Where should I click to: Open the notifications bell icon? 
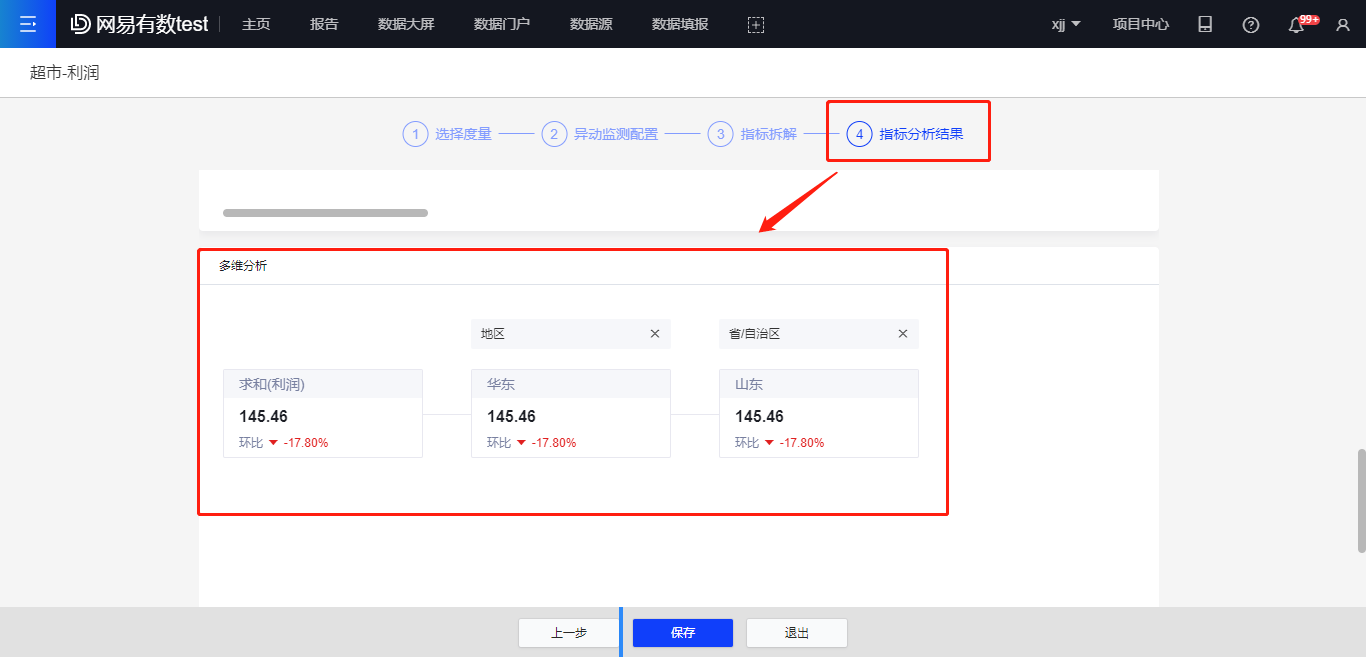(1296, 25)
